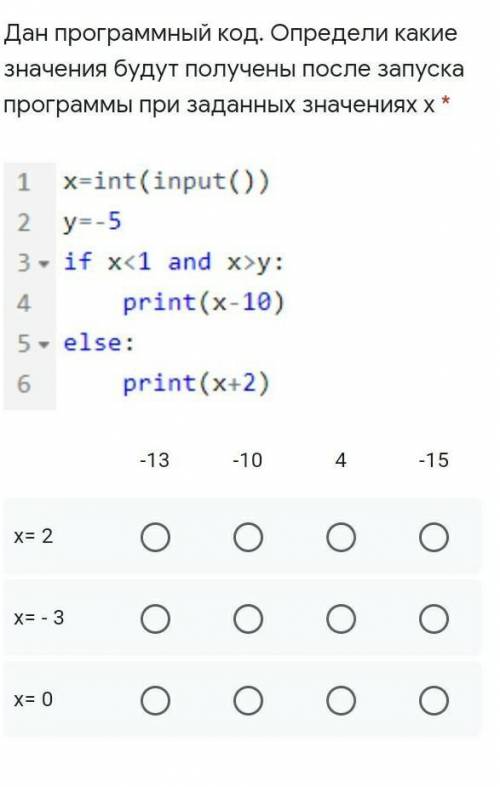Screen dimensions: 500x787
Task: Click the y=-5 code line
Action: pyautogui.click(x=92, y=222)
